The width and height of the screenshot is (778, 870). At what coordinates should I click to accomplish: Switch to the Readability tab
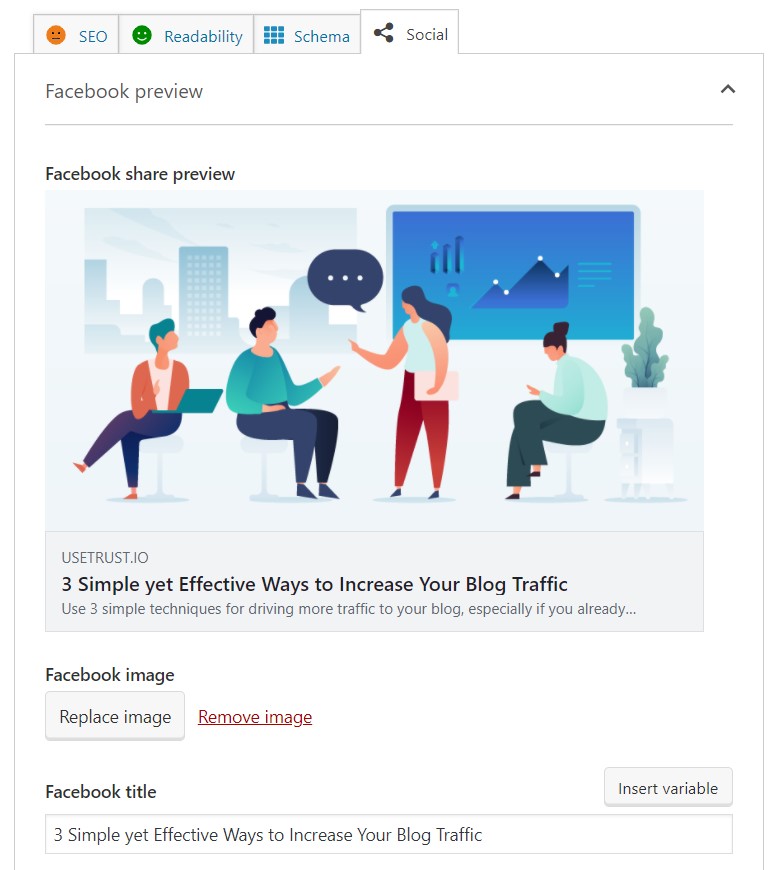pyautogui.click(x=186, y=35)
